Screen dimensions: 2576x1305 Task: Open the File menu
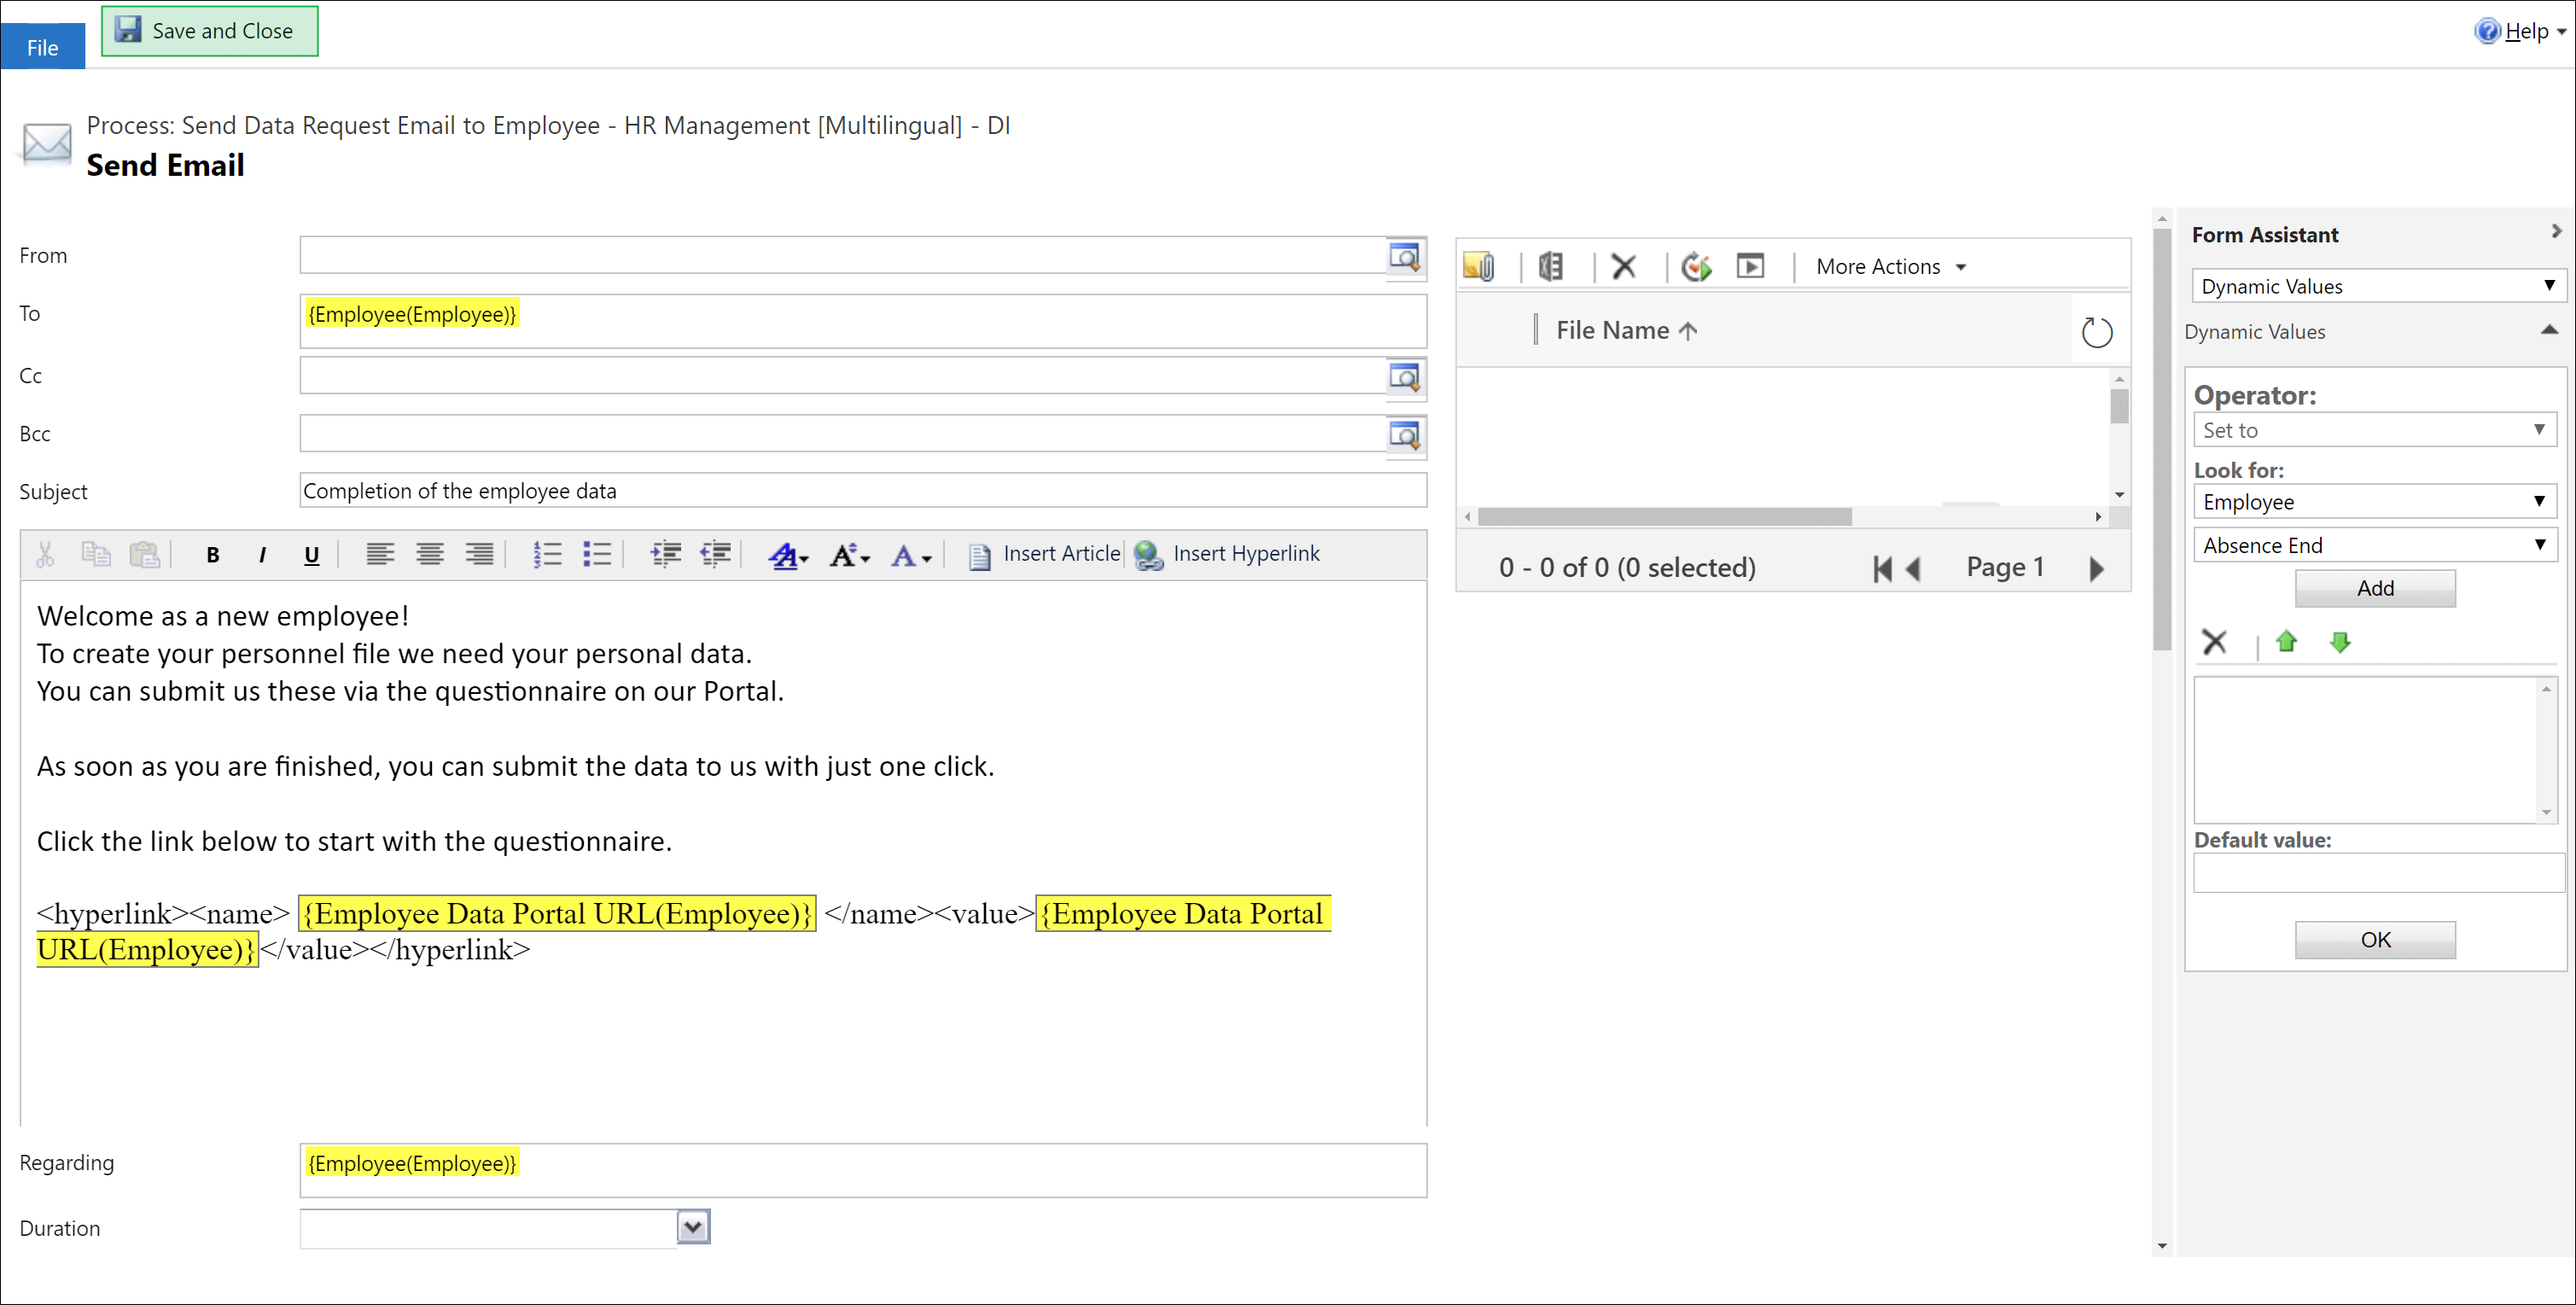[x=42, y=47]
